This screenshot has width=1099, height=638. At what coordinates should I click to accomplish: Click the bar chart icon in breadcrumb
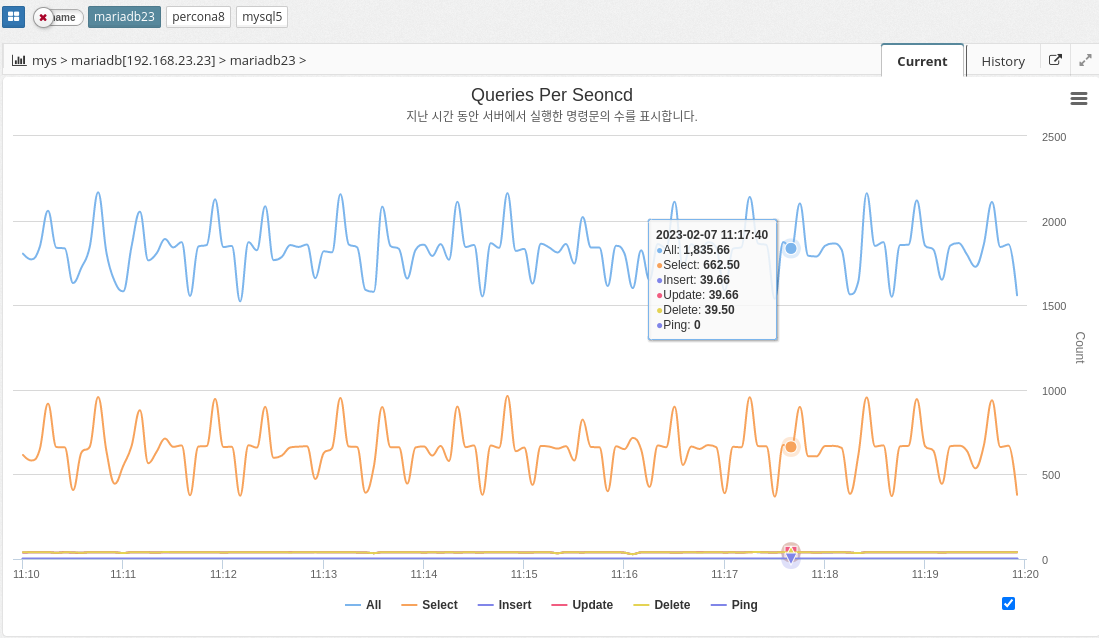point(19,60)
